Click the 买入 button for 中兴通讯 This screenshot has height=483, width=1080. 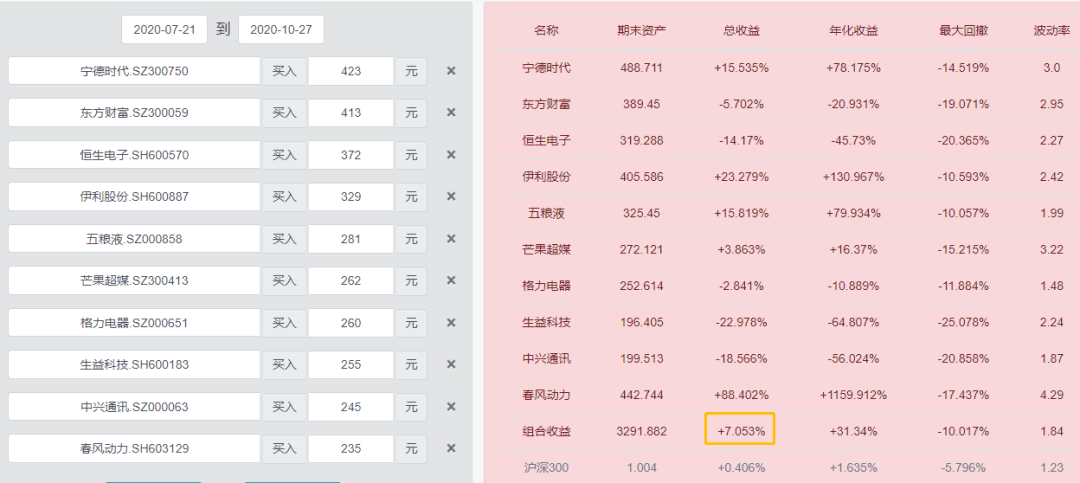click(284, 407)
